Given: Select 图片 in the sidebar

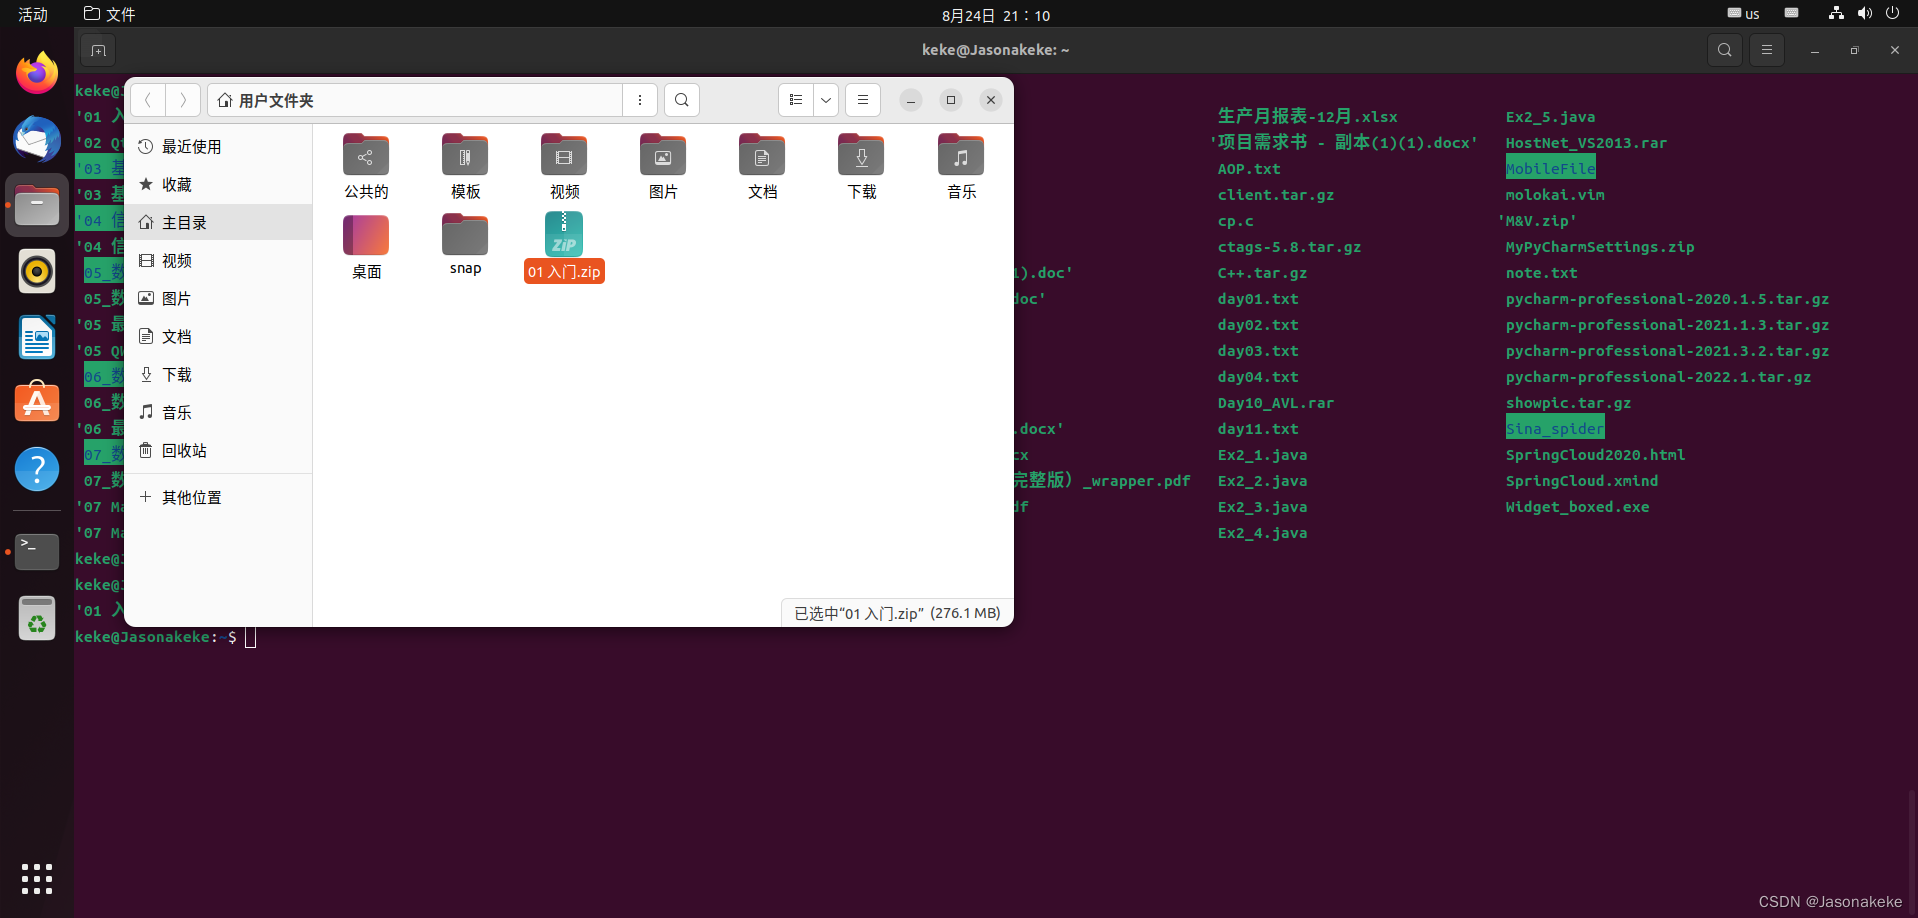Looking at the screenshot, I should [218, 299].
